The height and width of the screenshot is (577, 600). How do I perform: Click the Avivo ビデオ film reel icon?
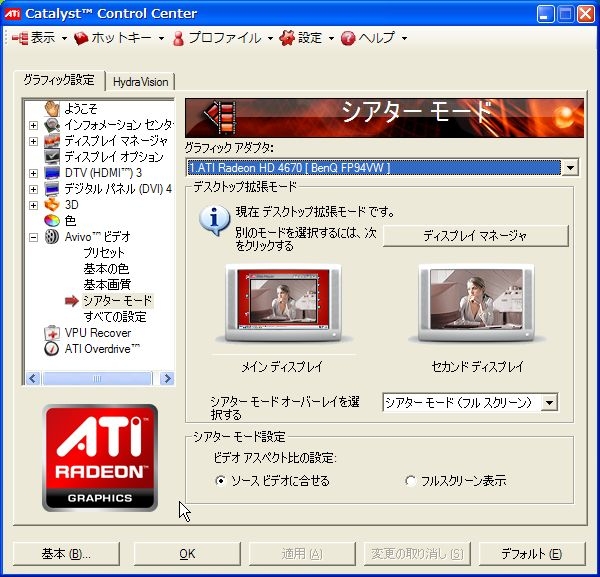[52, 237]
